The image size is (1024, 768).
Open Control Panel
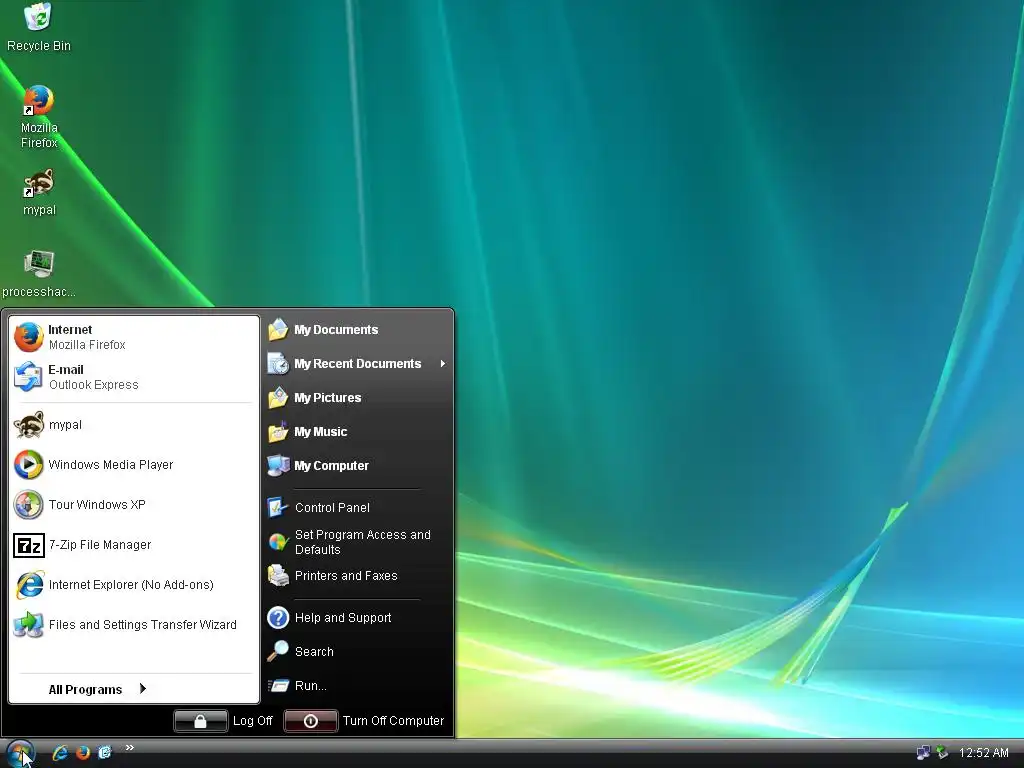click(x=357, y=507)
